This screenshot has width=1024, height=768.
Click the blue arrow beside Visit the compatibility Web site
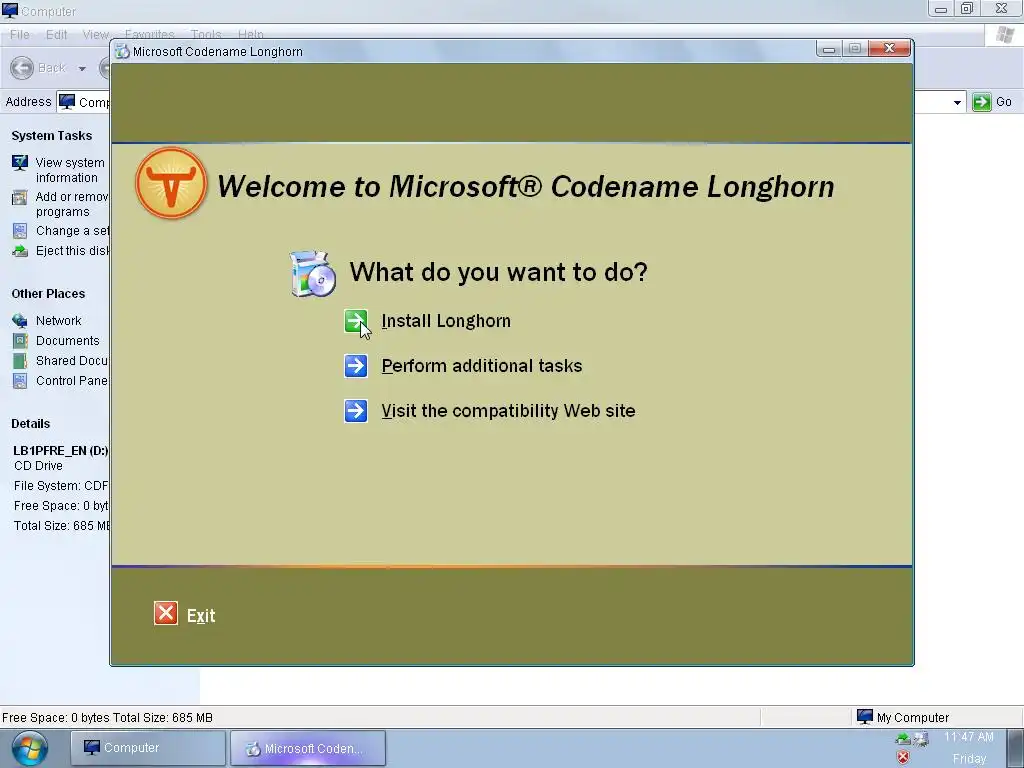tap(356, 411)
